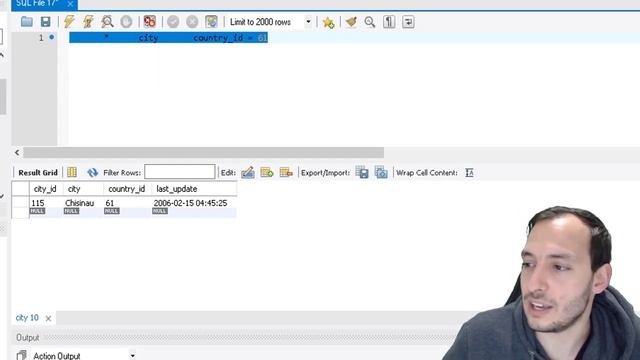Close the city 10 result tab
This screenshot has width=640, height=360.
(x=48, y=318)
